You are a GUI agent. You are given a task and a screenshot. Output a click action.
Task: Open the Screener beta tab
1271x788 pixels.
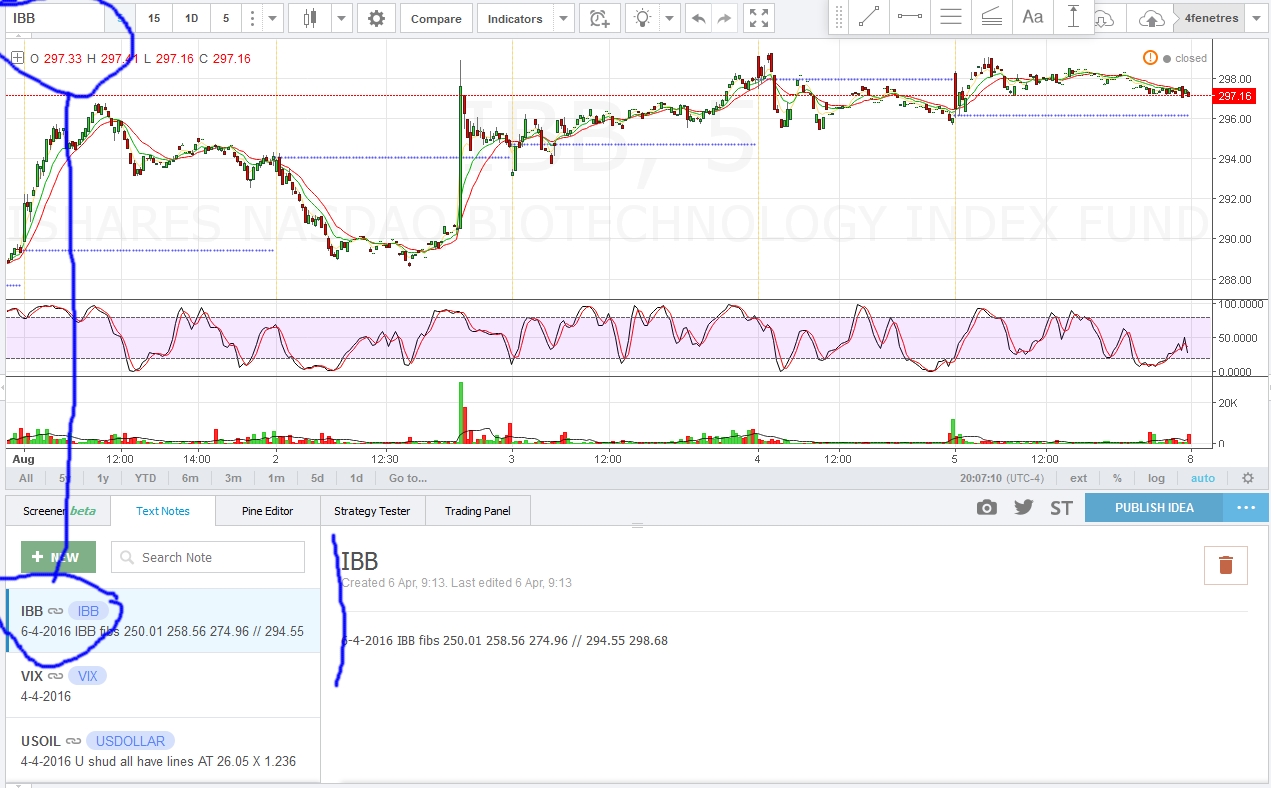tap(59, 511)
